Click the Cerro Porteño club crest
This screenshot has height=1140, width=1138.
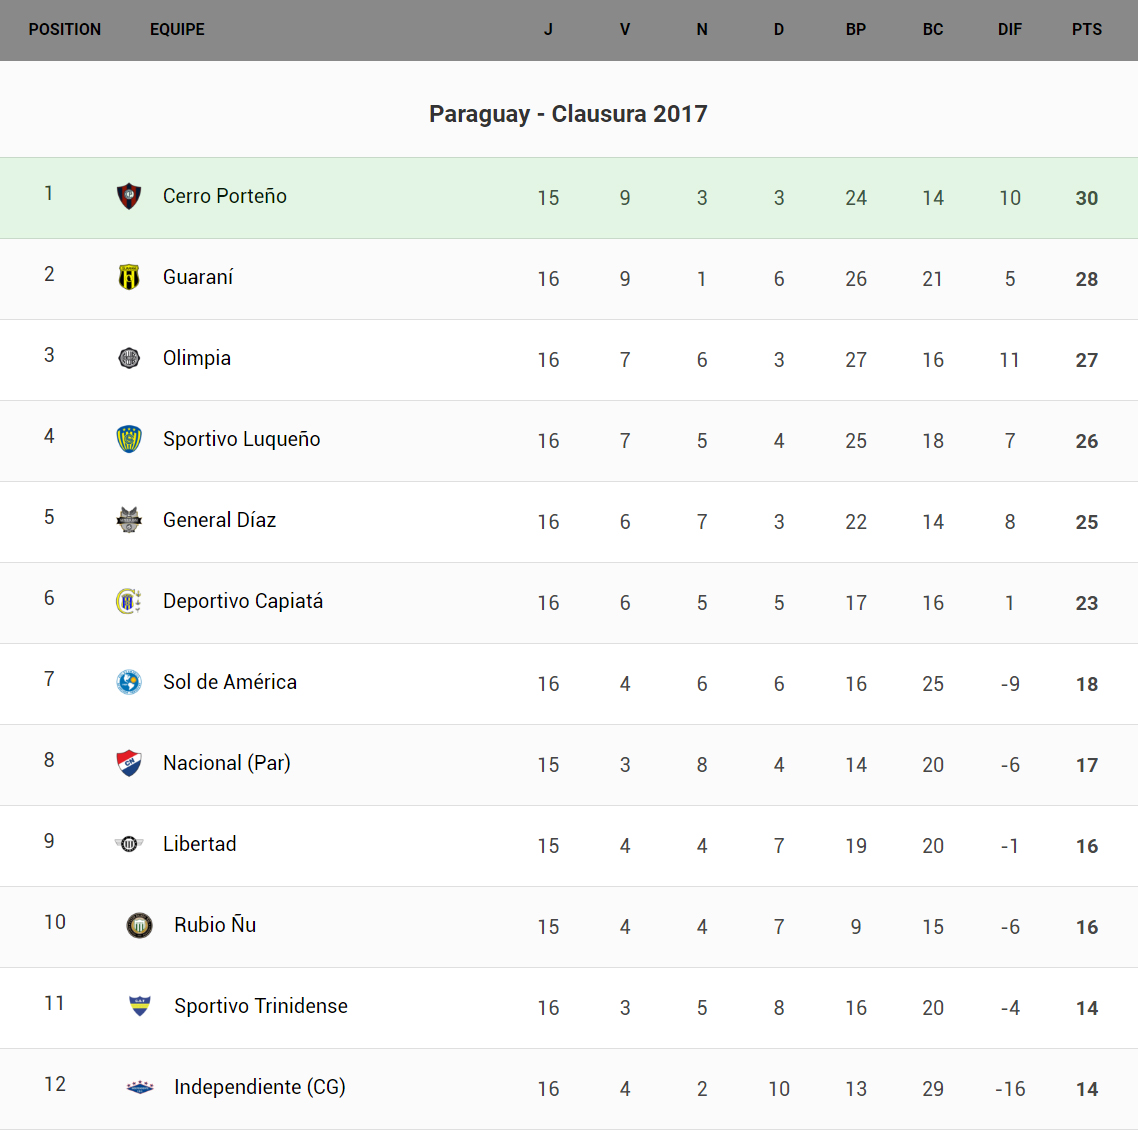[x=129, y=196]
